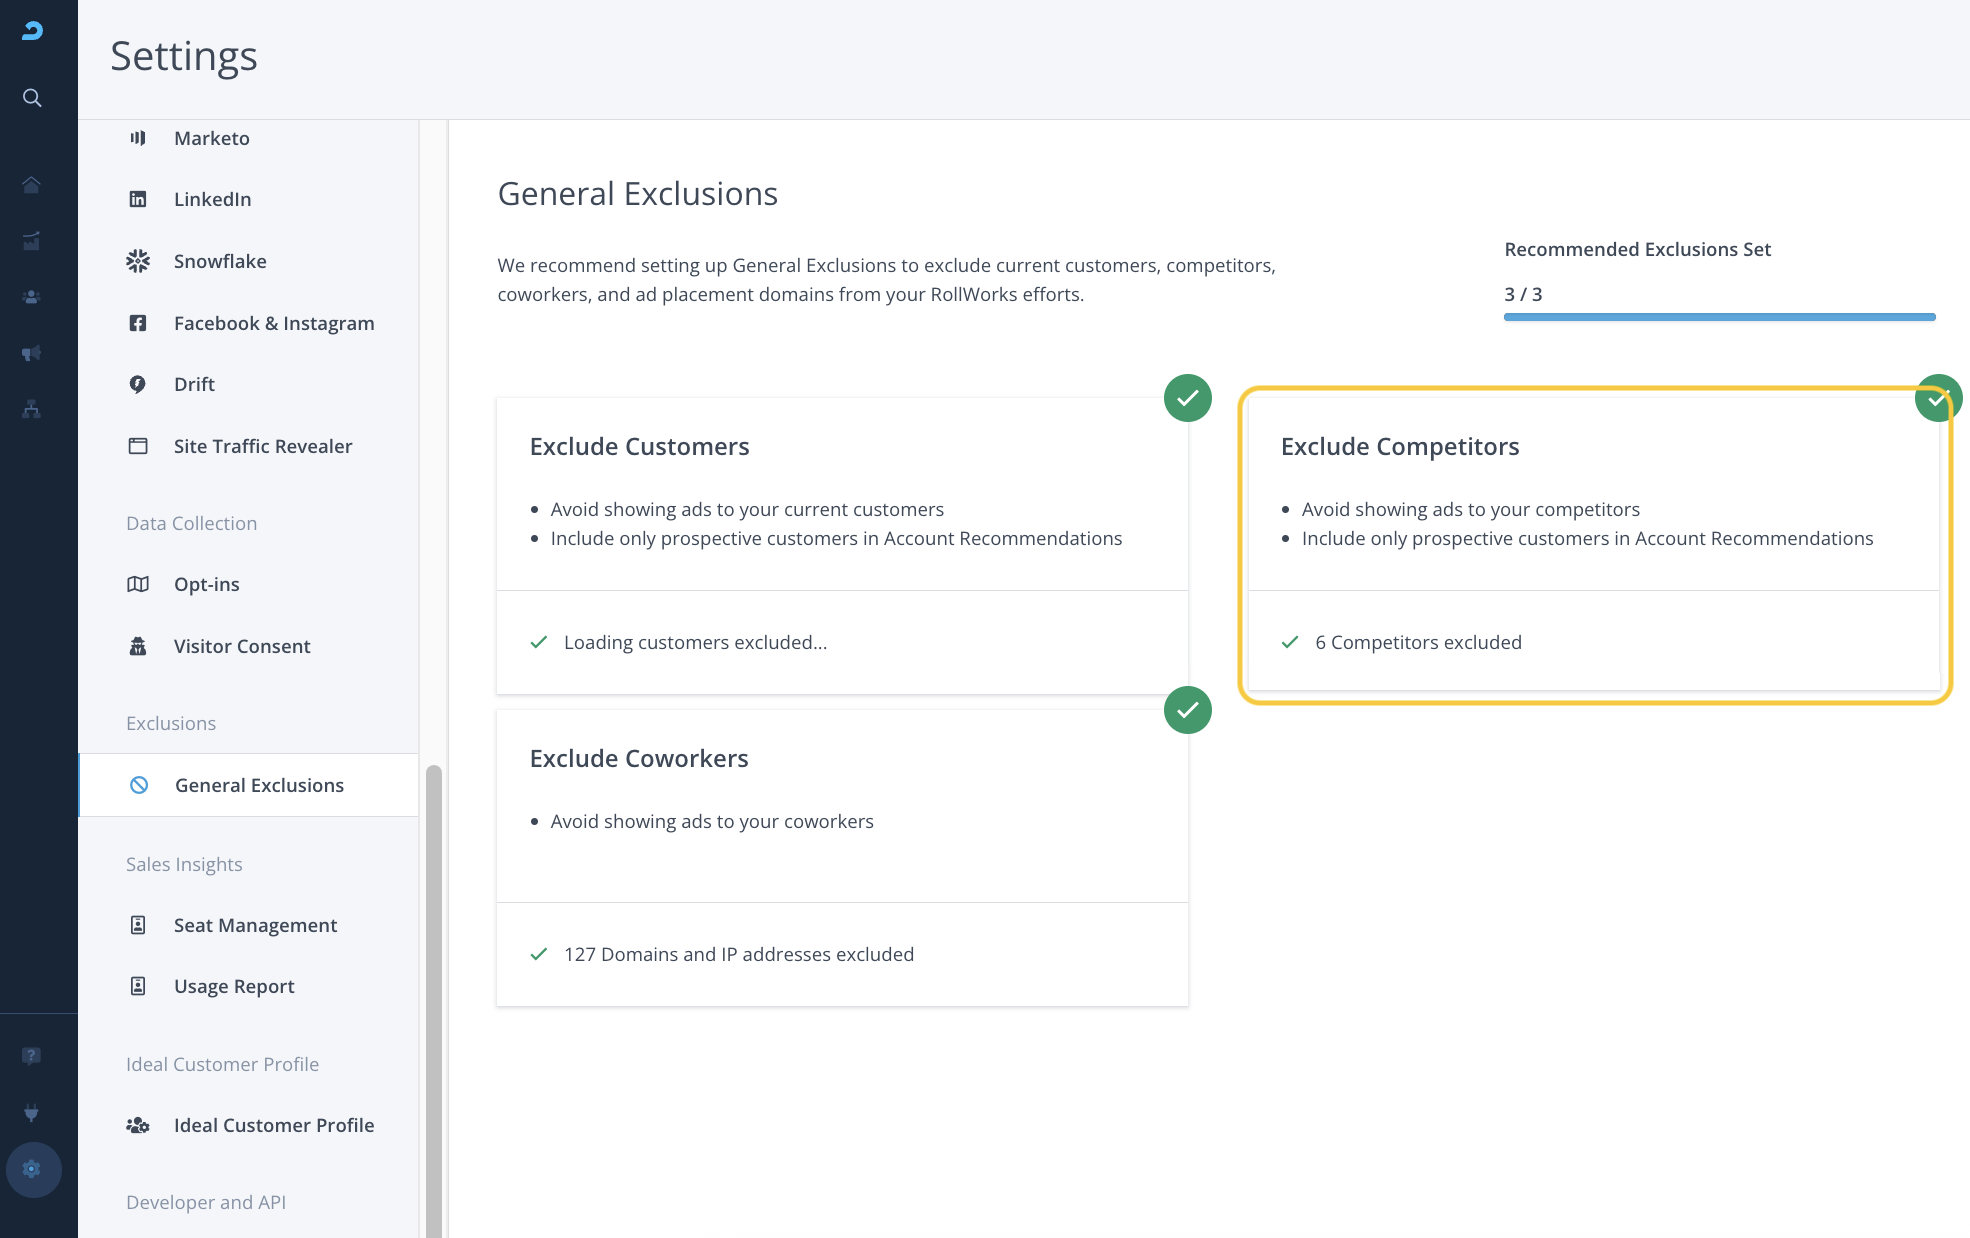Open the Ideal Customer Profile page
1970x1238 pixels.
click(273, 1125)
